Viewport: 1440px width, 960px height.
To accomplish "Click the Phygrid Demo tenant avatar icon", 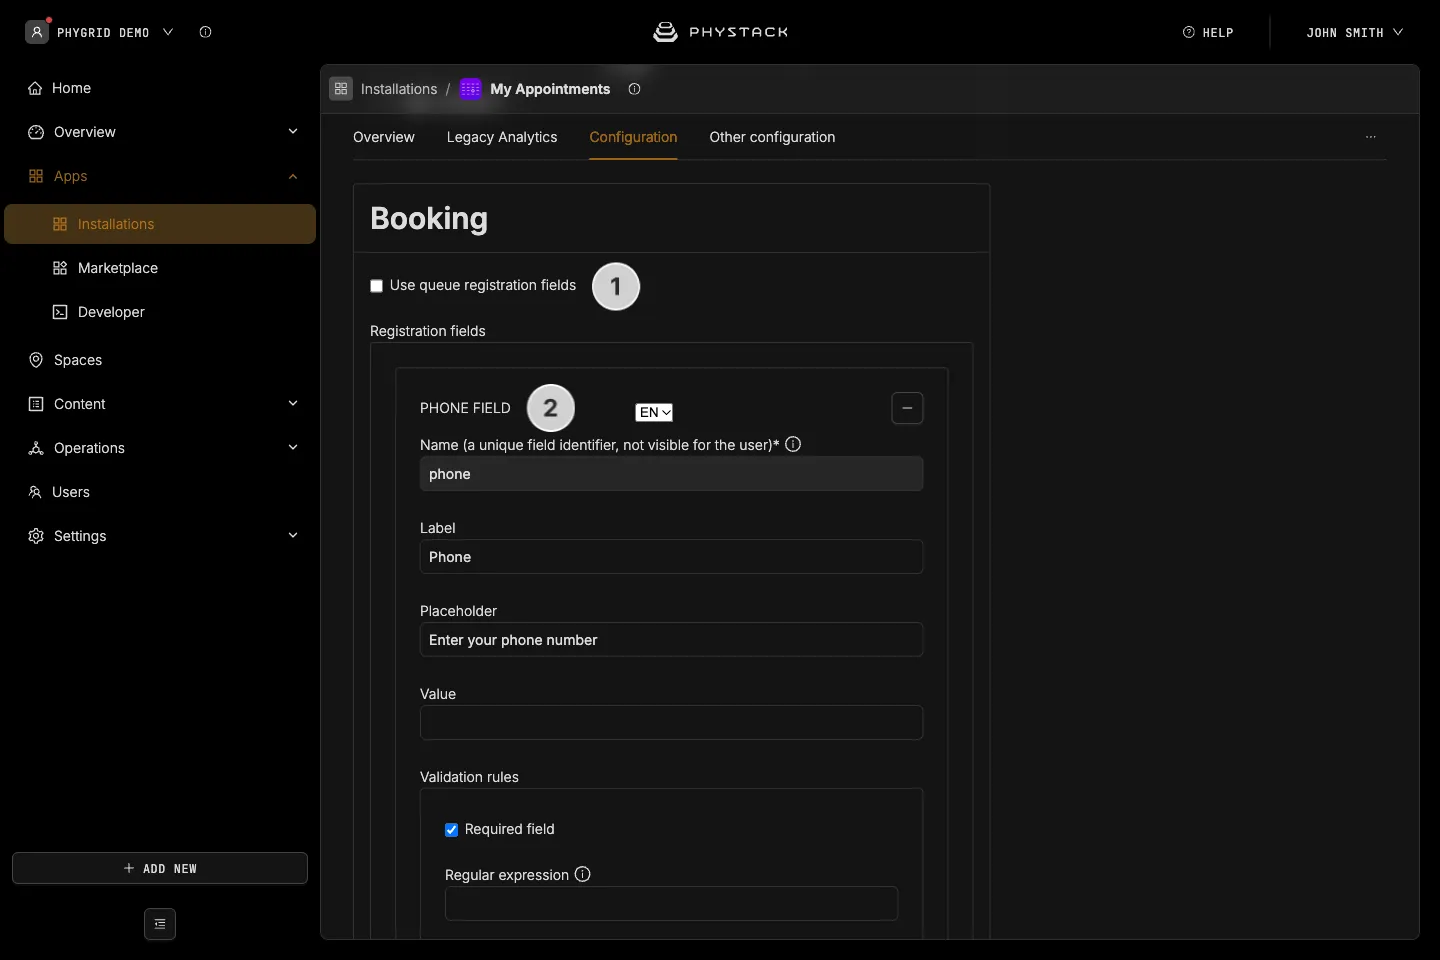I will pyautogui.click(x=37, y=32).
